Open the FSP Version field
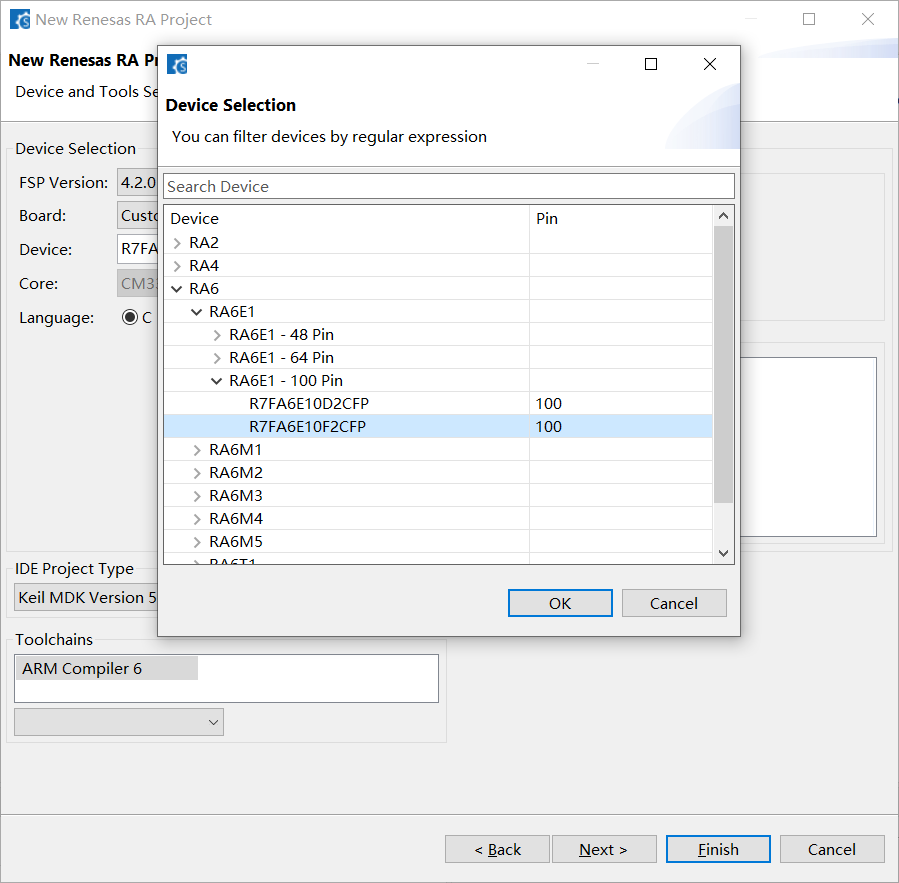The height and width of the screenshot is (883, 899). (x=138, y=182)
